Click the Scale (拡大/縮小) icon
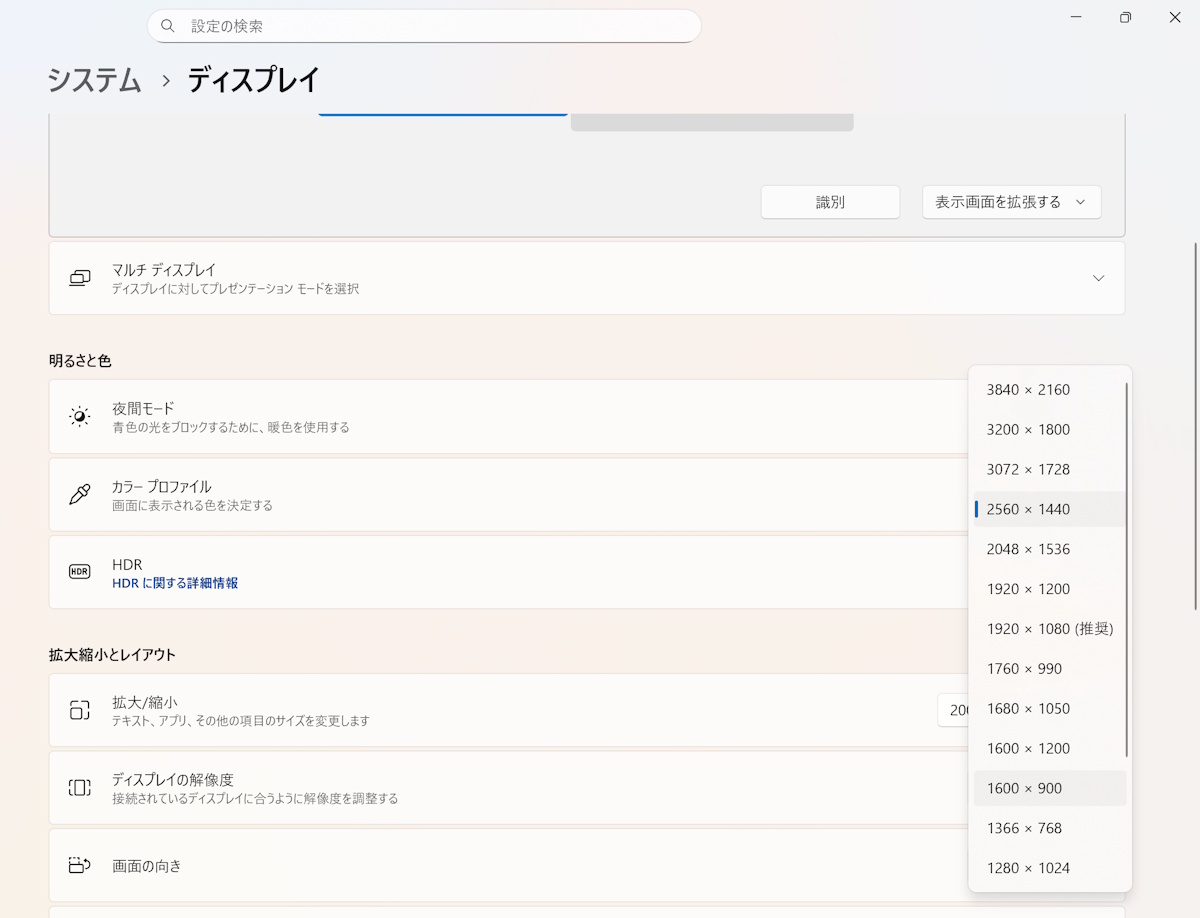1200x918 pixels. 80,710
